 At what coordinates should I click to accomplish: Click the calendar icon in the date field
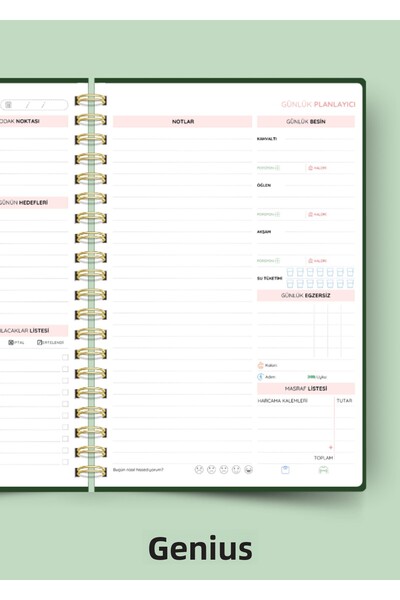point(8,105)
